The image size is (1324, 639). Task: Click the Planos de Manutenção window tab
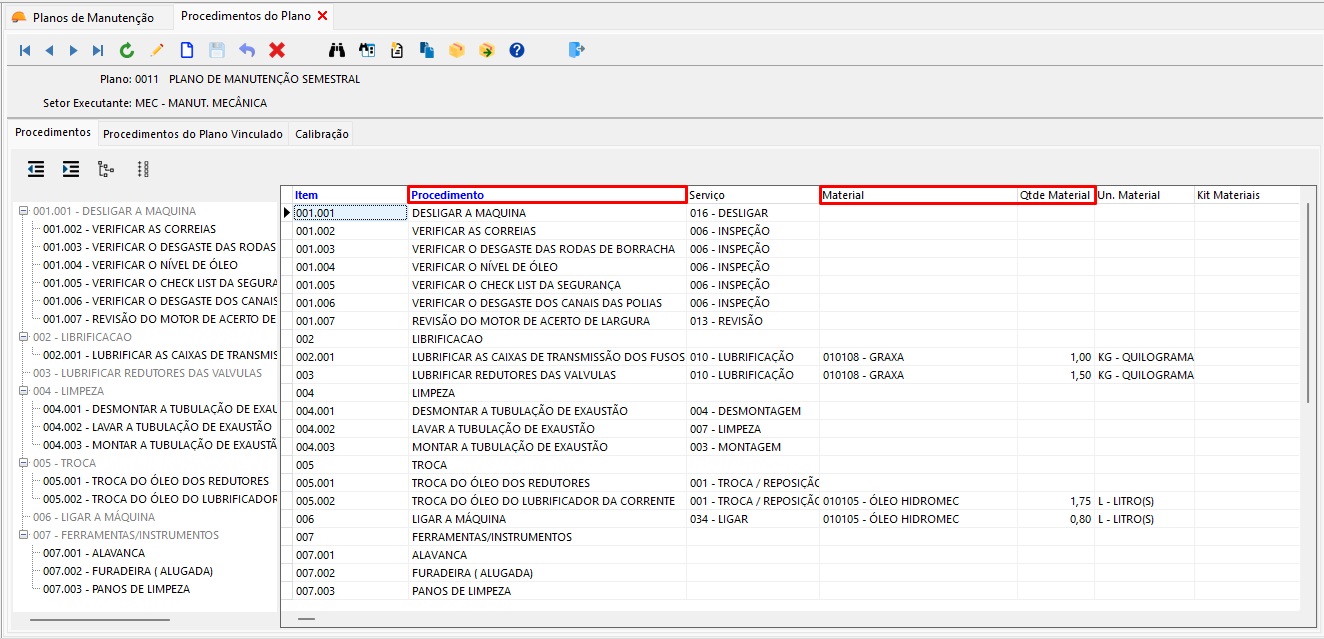pos(92,18)
